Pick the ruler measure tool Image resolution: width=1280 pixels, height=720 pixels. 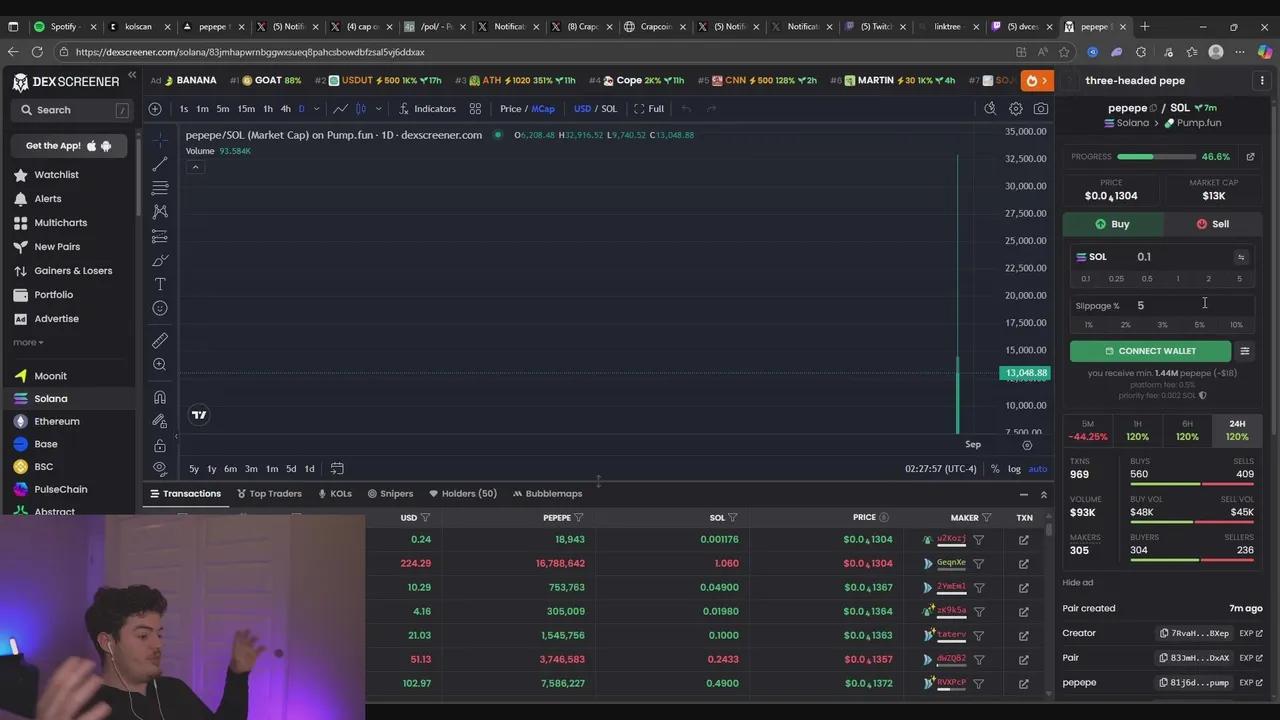click(x=160, y=341)
